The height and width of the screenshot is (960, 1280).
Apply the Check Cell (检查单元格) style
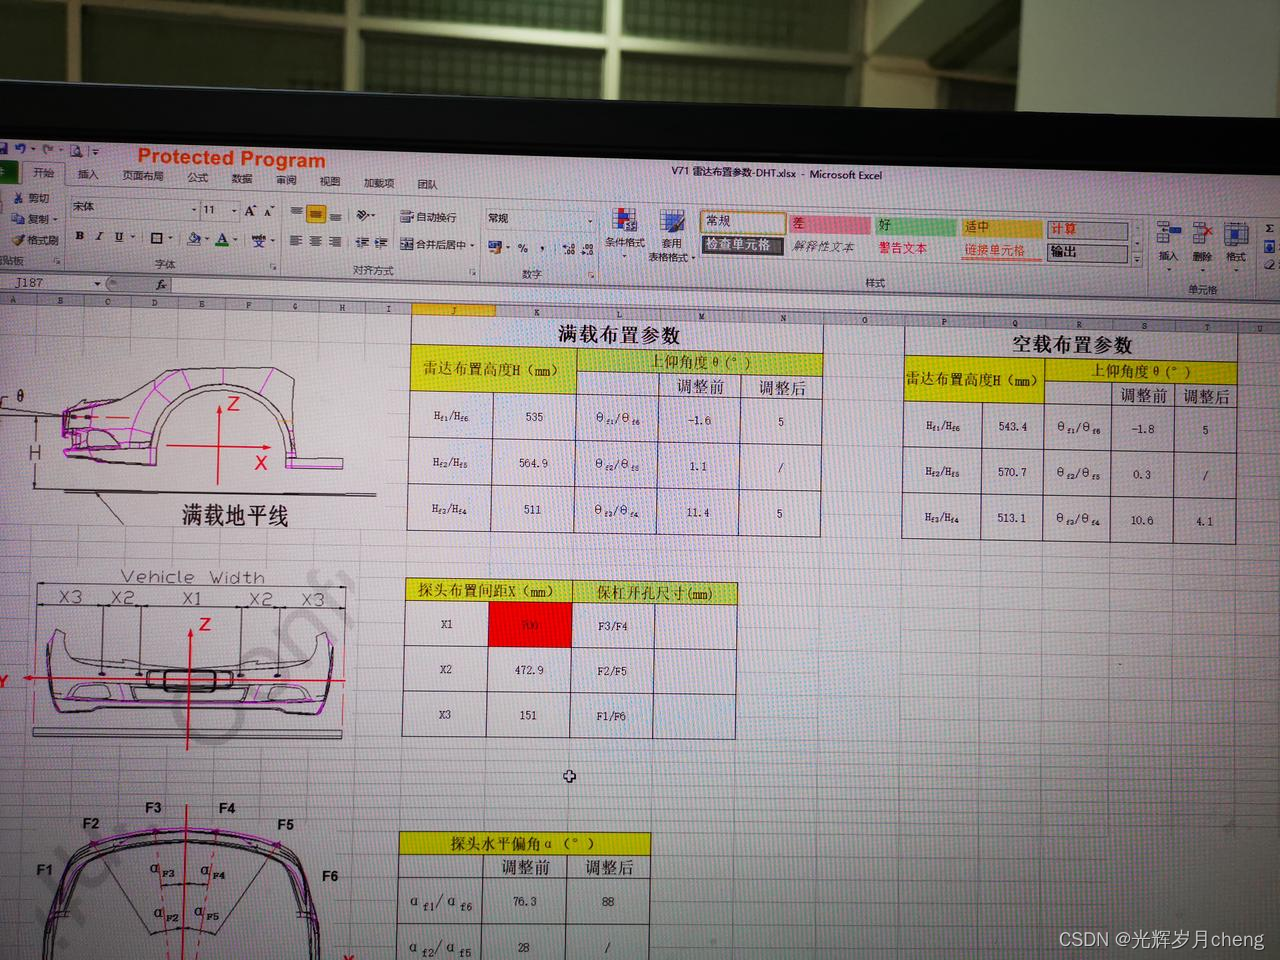click(742, 245)
